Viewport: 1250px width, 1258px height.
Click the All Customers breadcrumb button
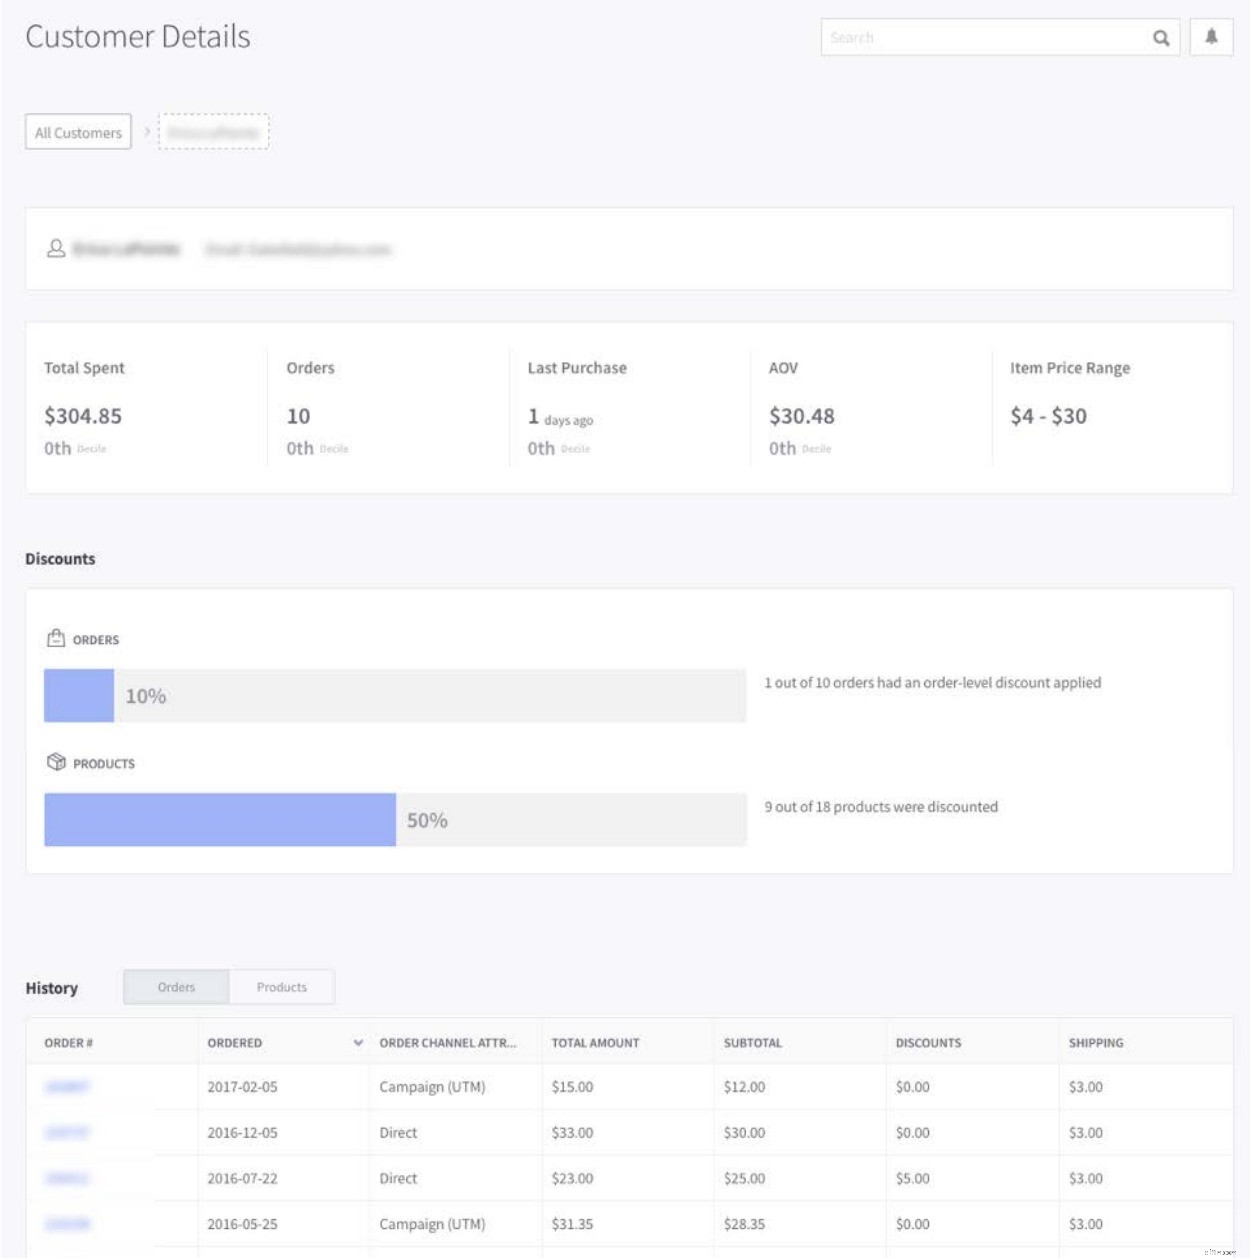point(79,131)
